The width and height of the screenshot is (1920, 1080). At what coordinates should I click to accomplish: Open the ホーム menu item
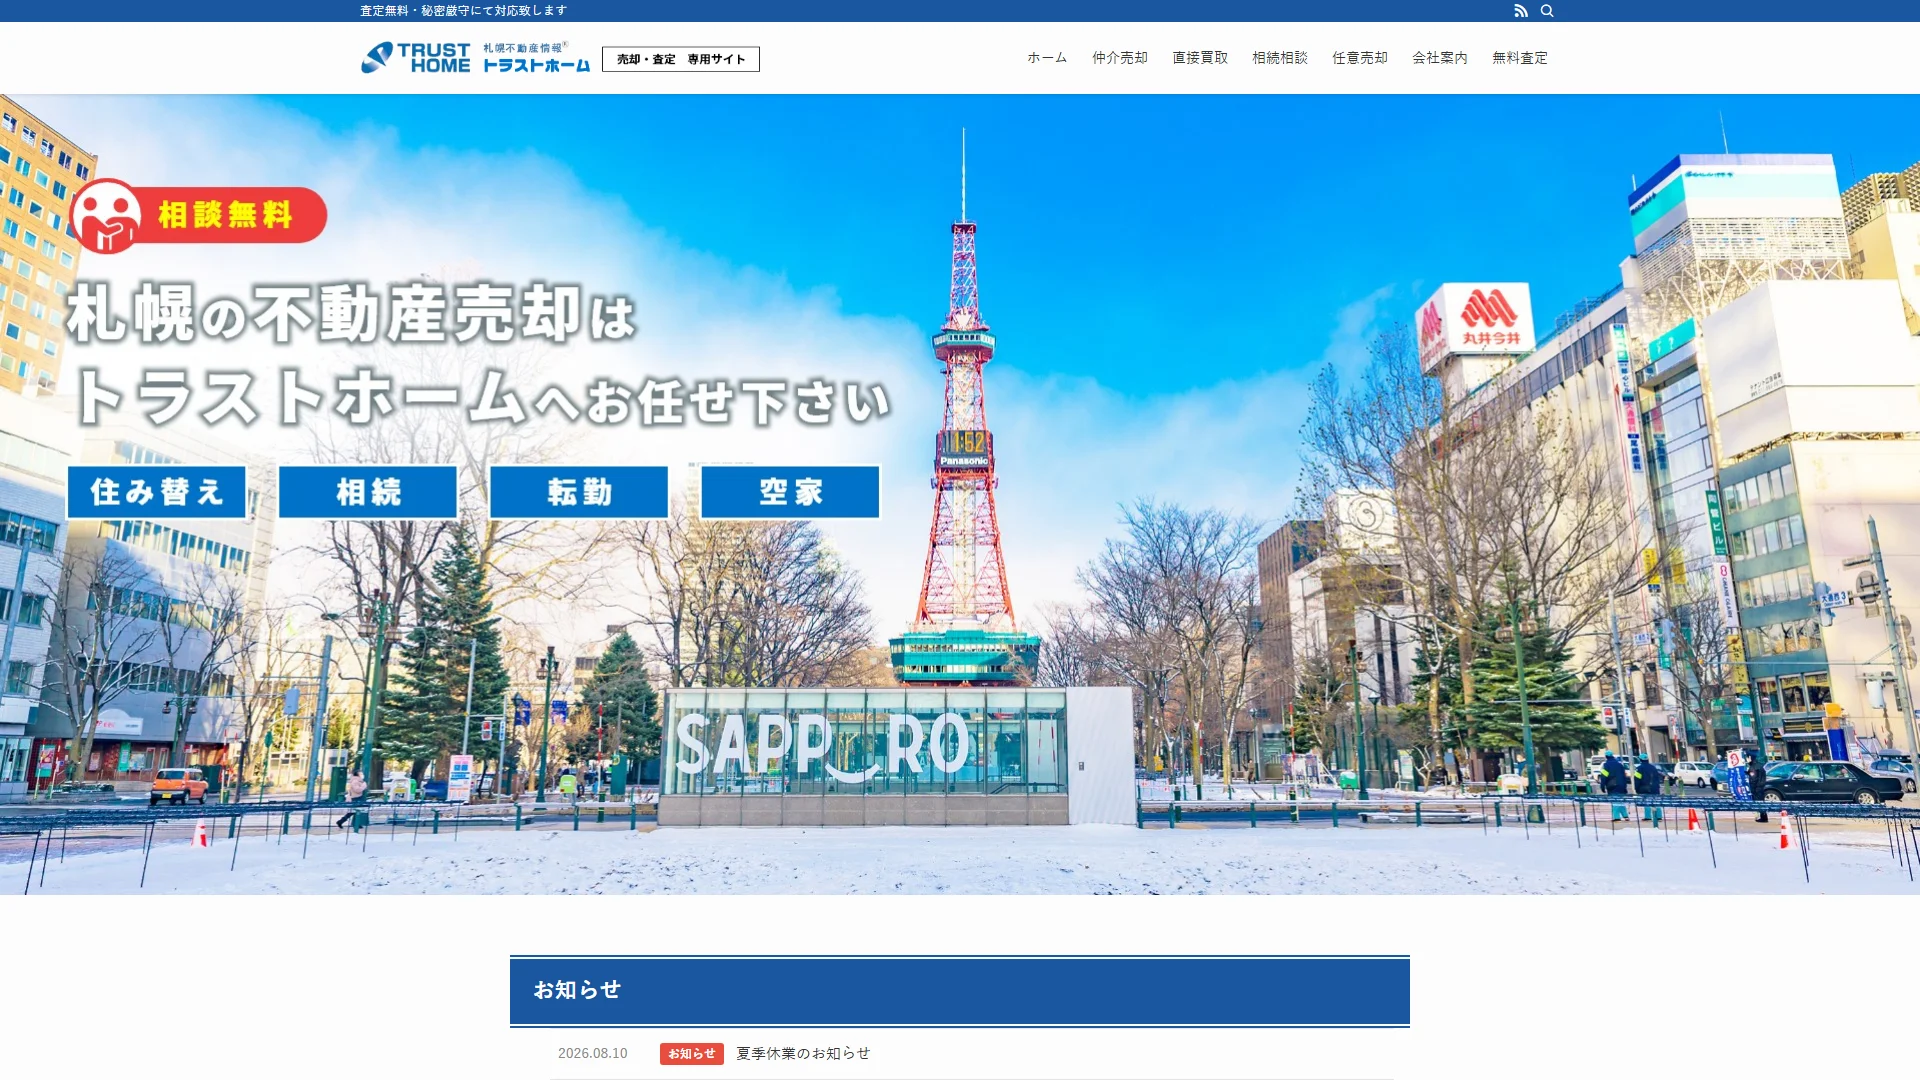[x=1047, y=58]
